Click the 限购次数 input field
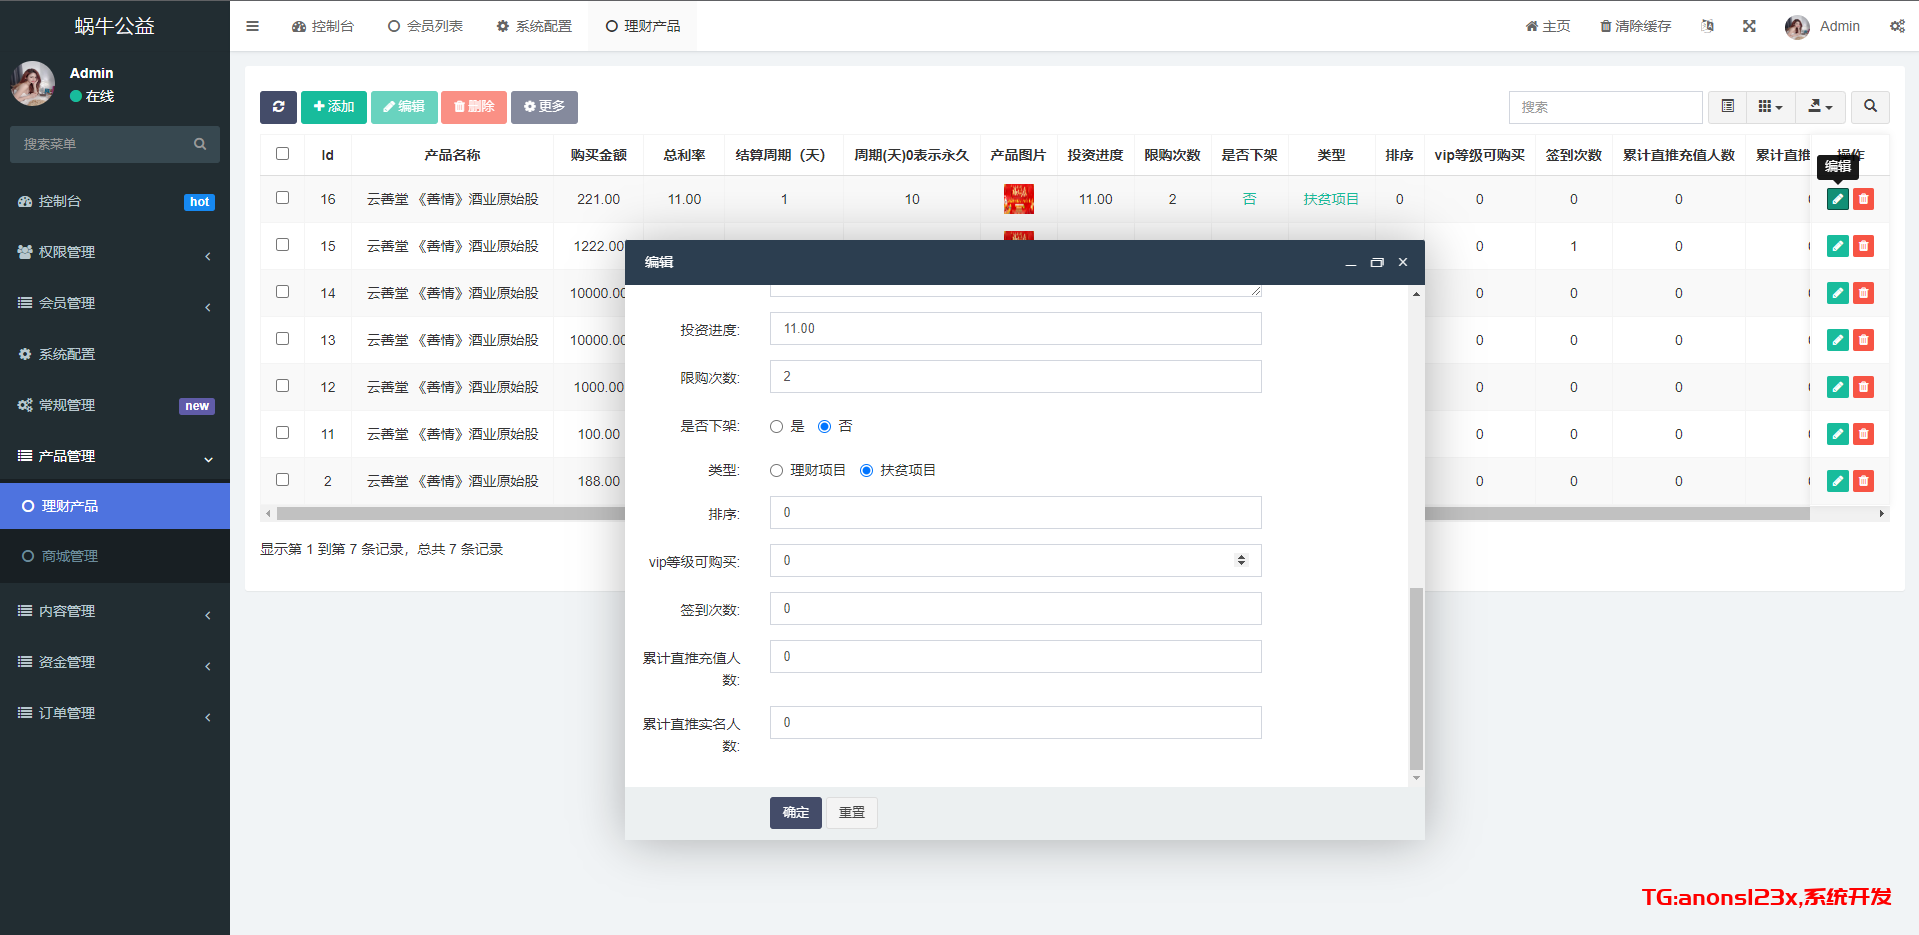 pos(1015,377)
